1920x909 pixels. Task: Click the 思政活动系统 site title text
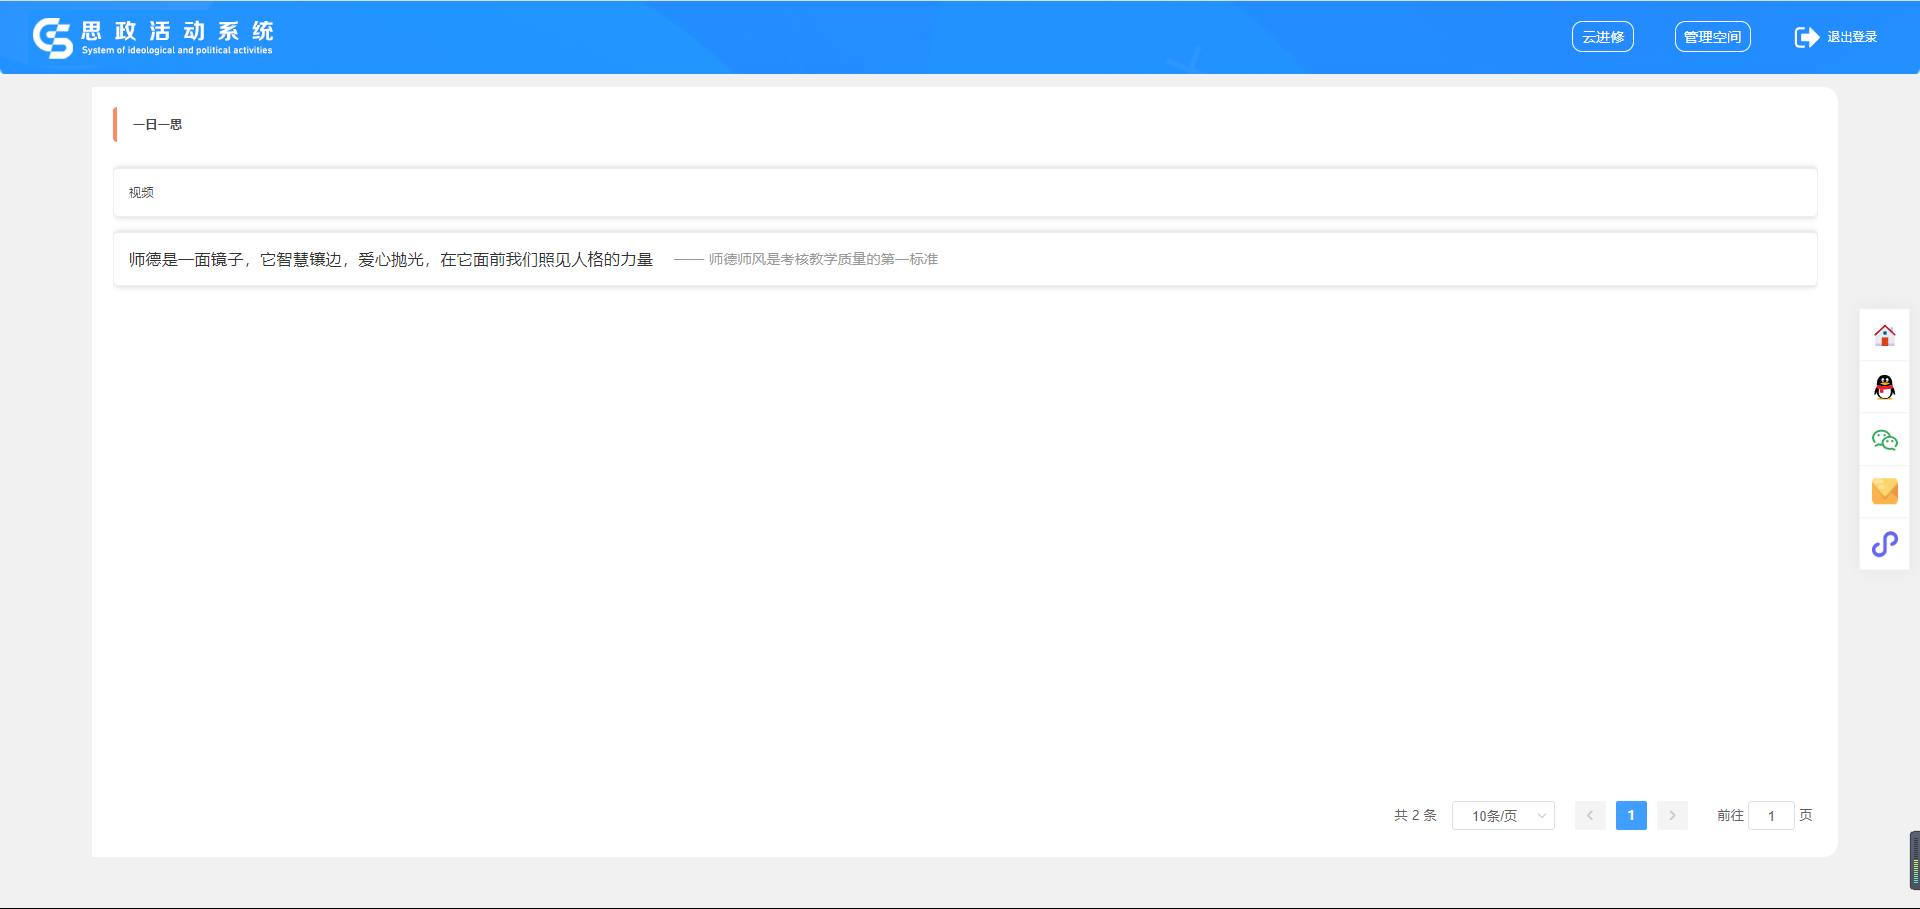177,31
